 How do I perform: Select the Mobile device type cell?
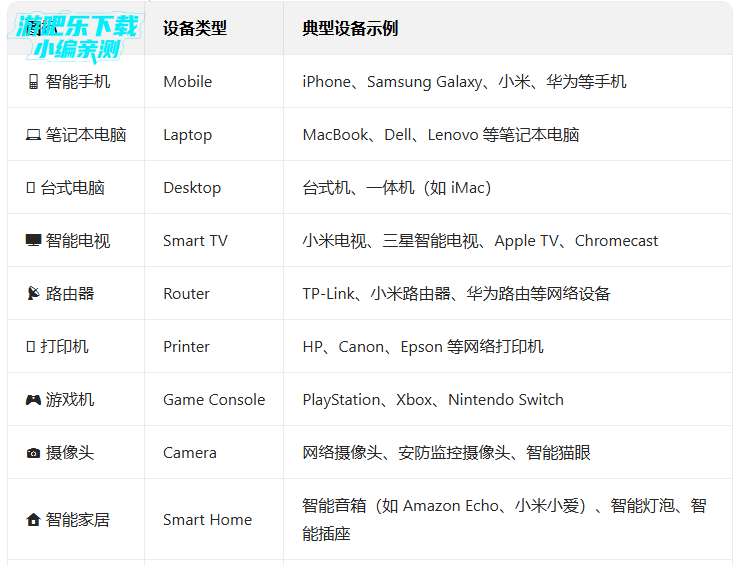click(x=188, y=82)
